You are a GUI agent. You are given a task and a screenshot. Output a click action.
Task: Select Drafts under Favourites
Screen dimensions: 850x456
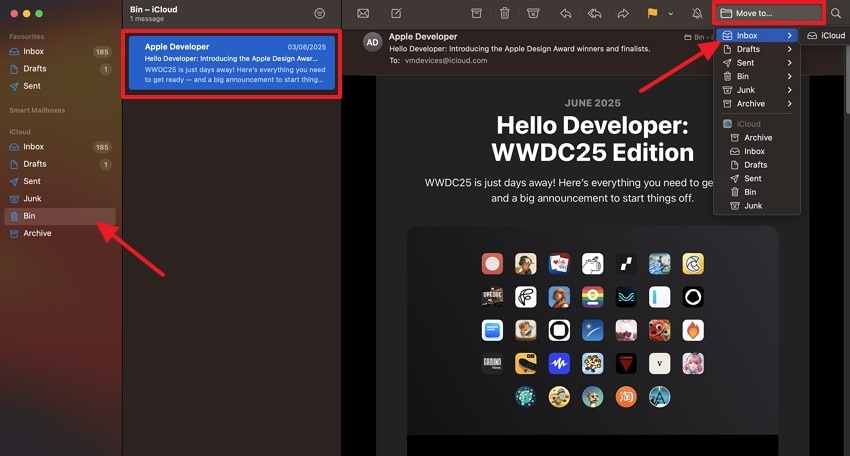[x=60, y=69]
